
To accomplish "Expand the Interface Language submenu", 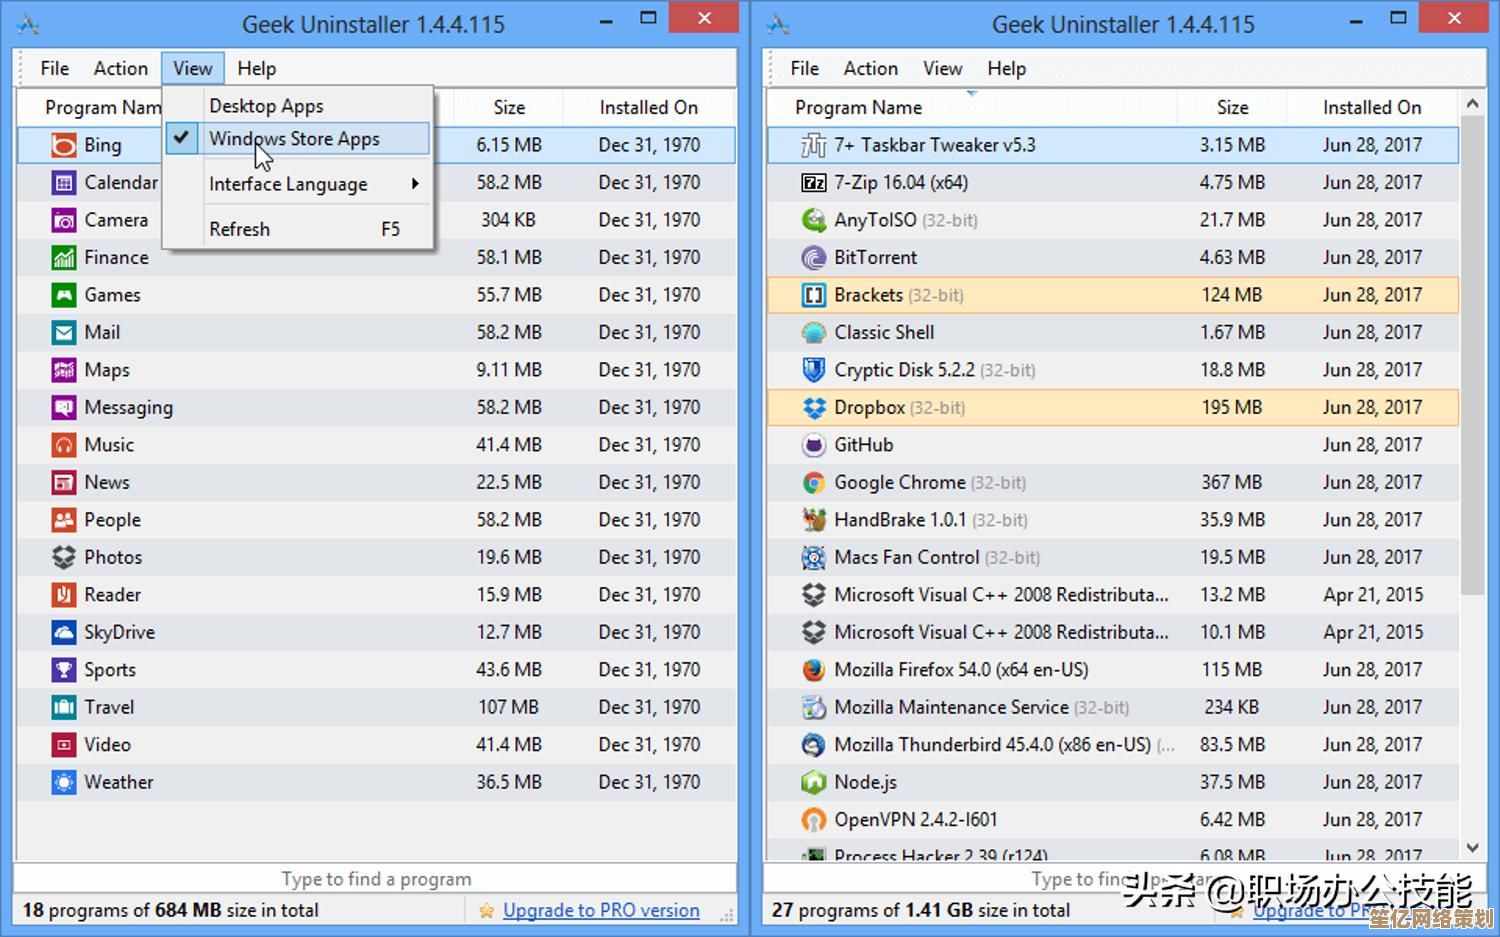I will coord(288,184).
